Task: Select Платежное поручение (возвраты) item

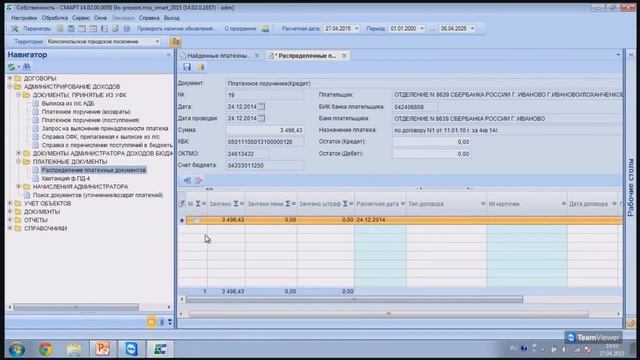Action: point(86,111)
